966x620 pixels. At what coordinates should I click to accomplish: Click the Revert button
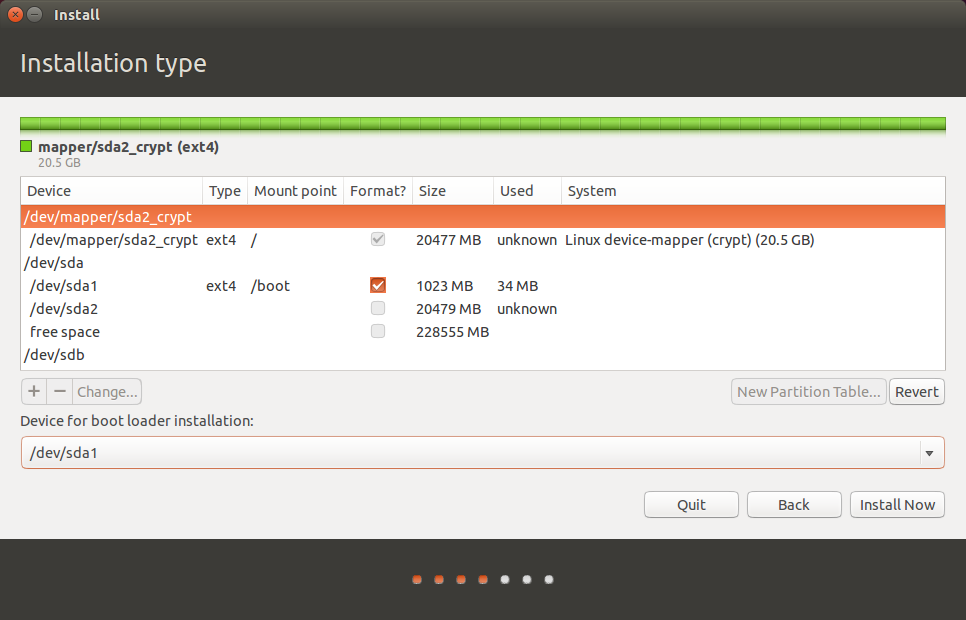[x=916, y=392]
